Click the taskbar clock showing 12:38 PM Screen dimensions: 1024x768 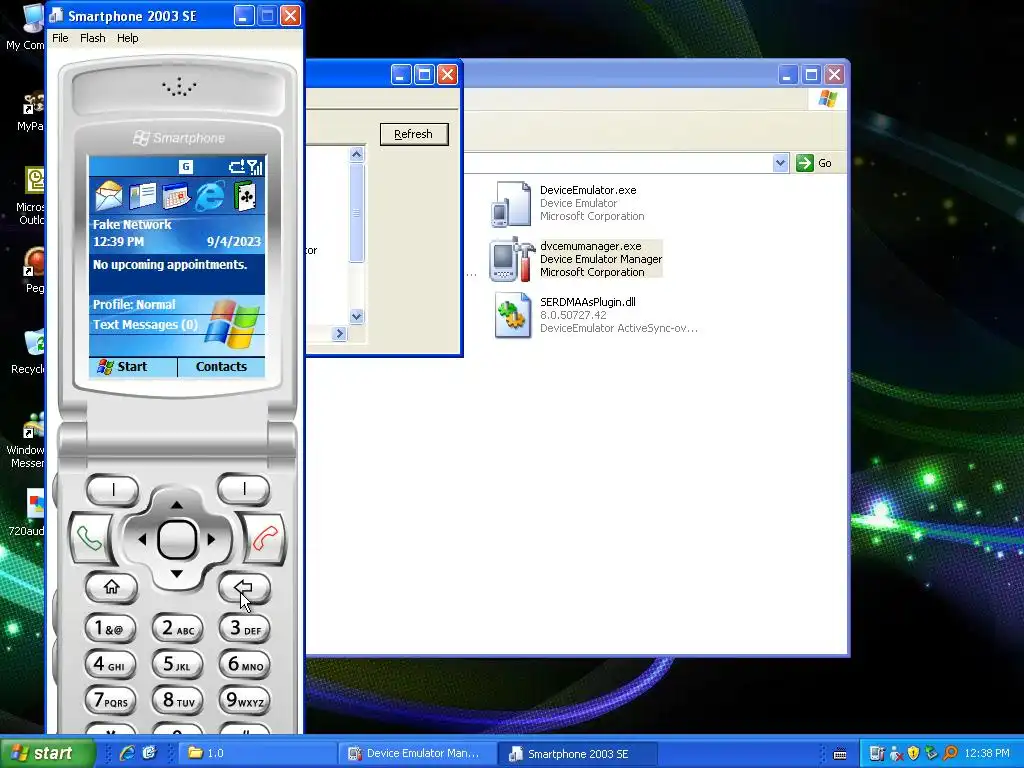tap(987, 753)
